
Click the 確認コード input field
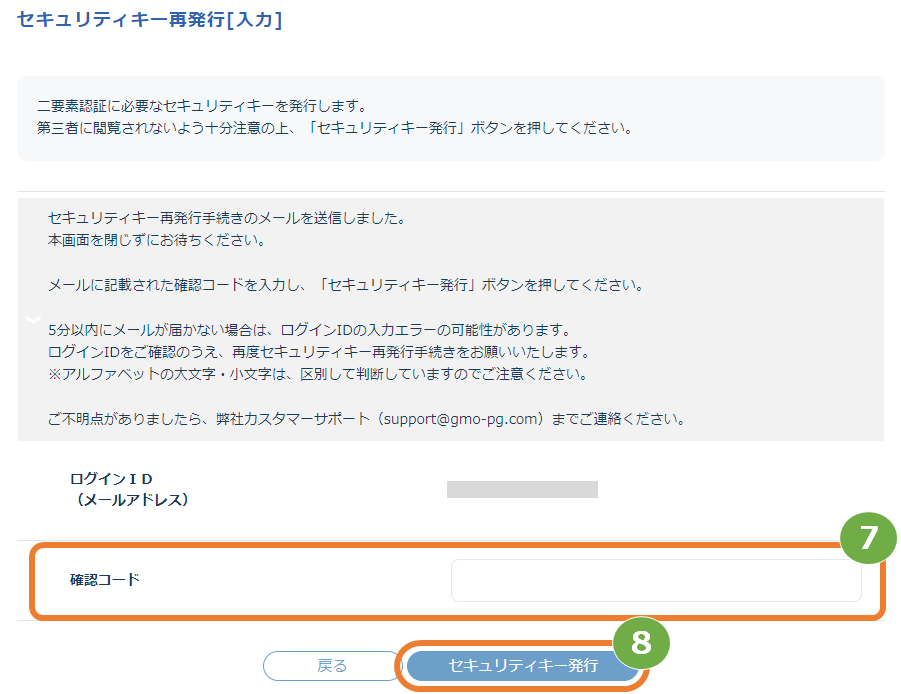tap(656, 580)
